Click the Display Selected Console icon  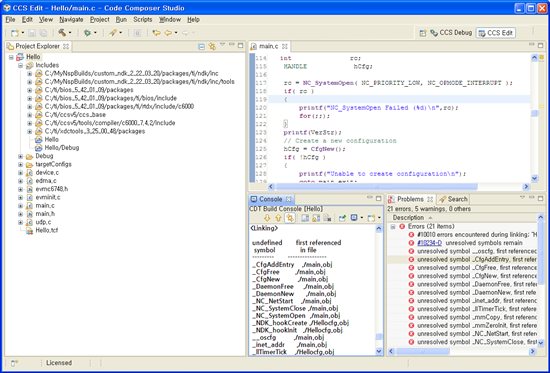pyautogui.click(x=354, y=218)
